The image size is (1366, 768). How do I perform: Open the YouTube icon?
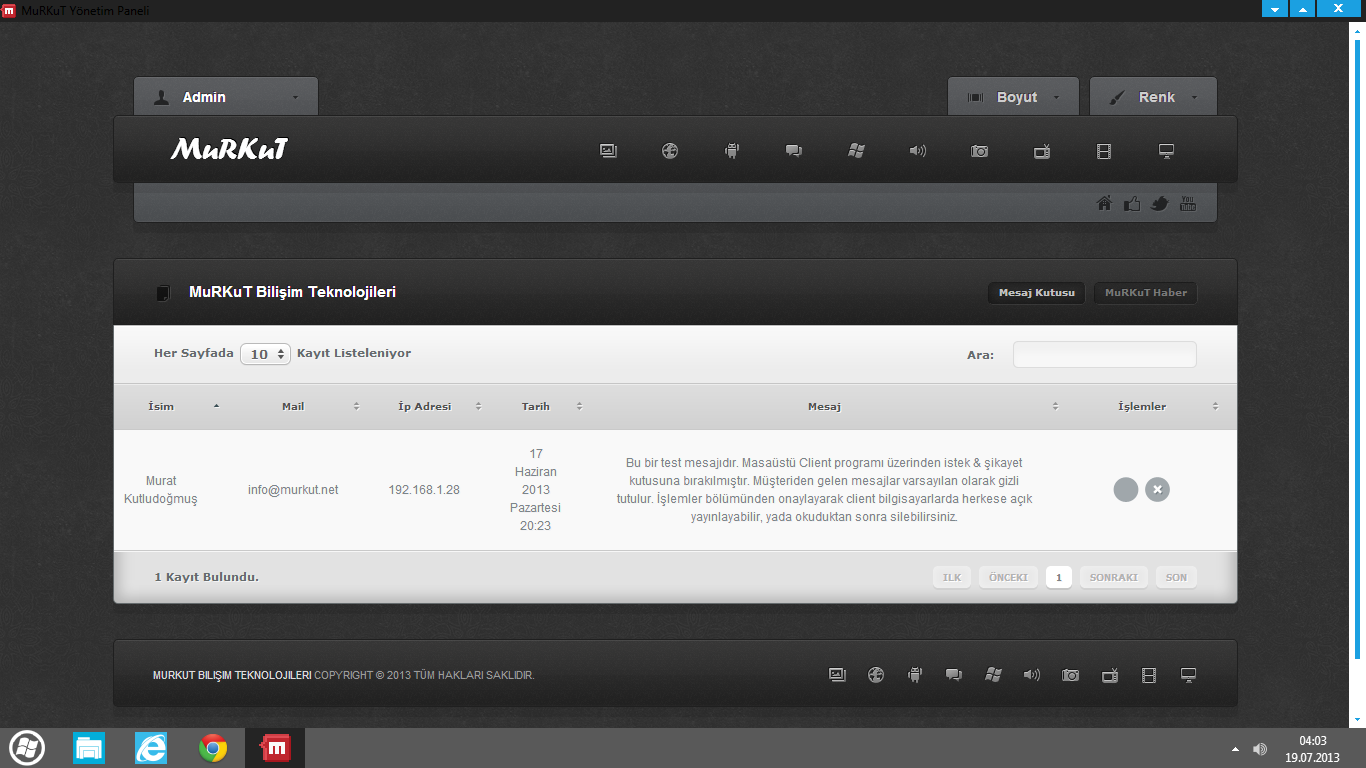tap(1188, 204)
